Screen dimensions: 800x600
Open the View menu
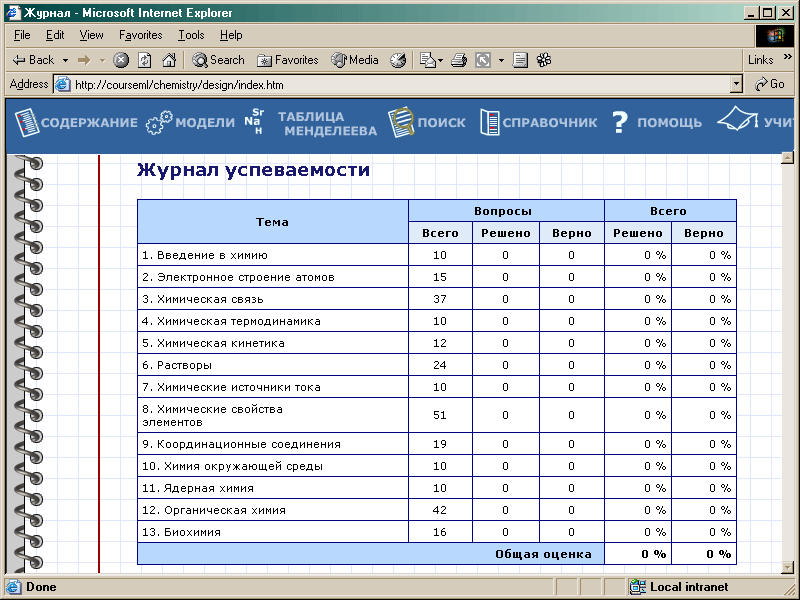tap(91, 35)
